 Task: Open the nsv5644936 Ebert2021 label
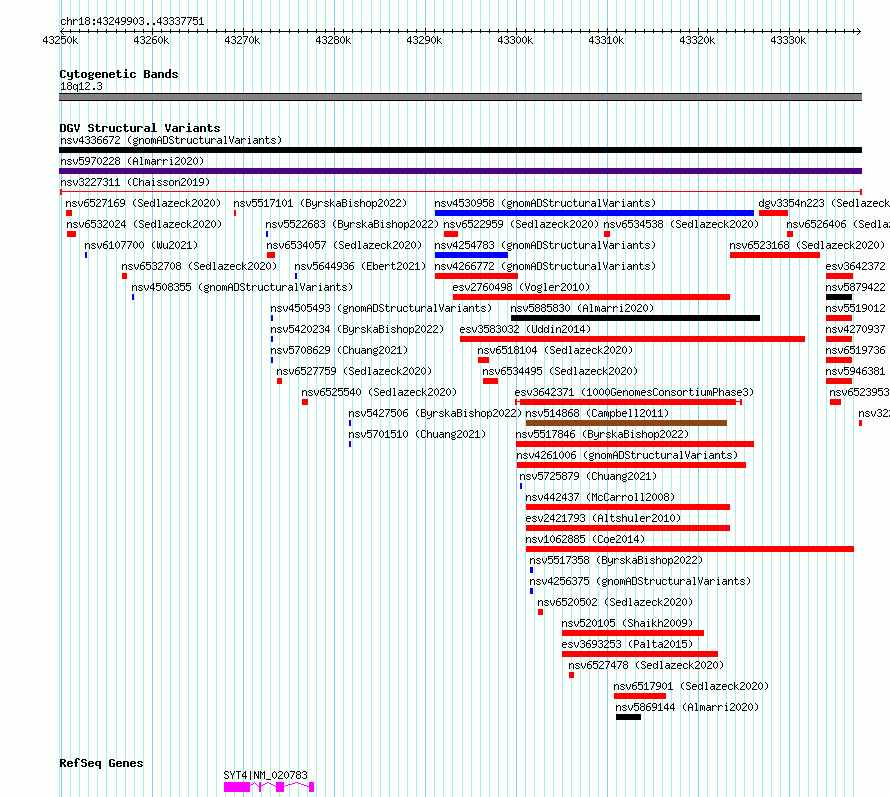360,266
